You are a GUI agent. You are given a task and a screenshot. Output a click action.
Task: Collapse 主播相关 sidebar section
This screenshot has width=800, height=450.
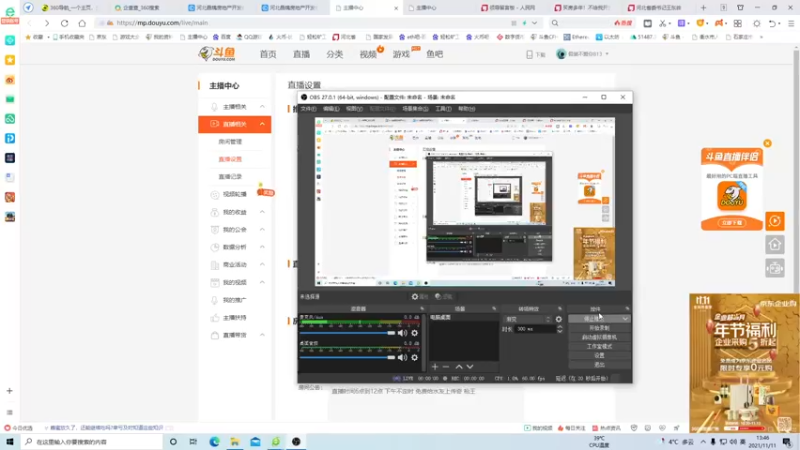[262, 107]
